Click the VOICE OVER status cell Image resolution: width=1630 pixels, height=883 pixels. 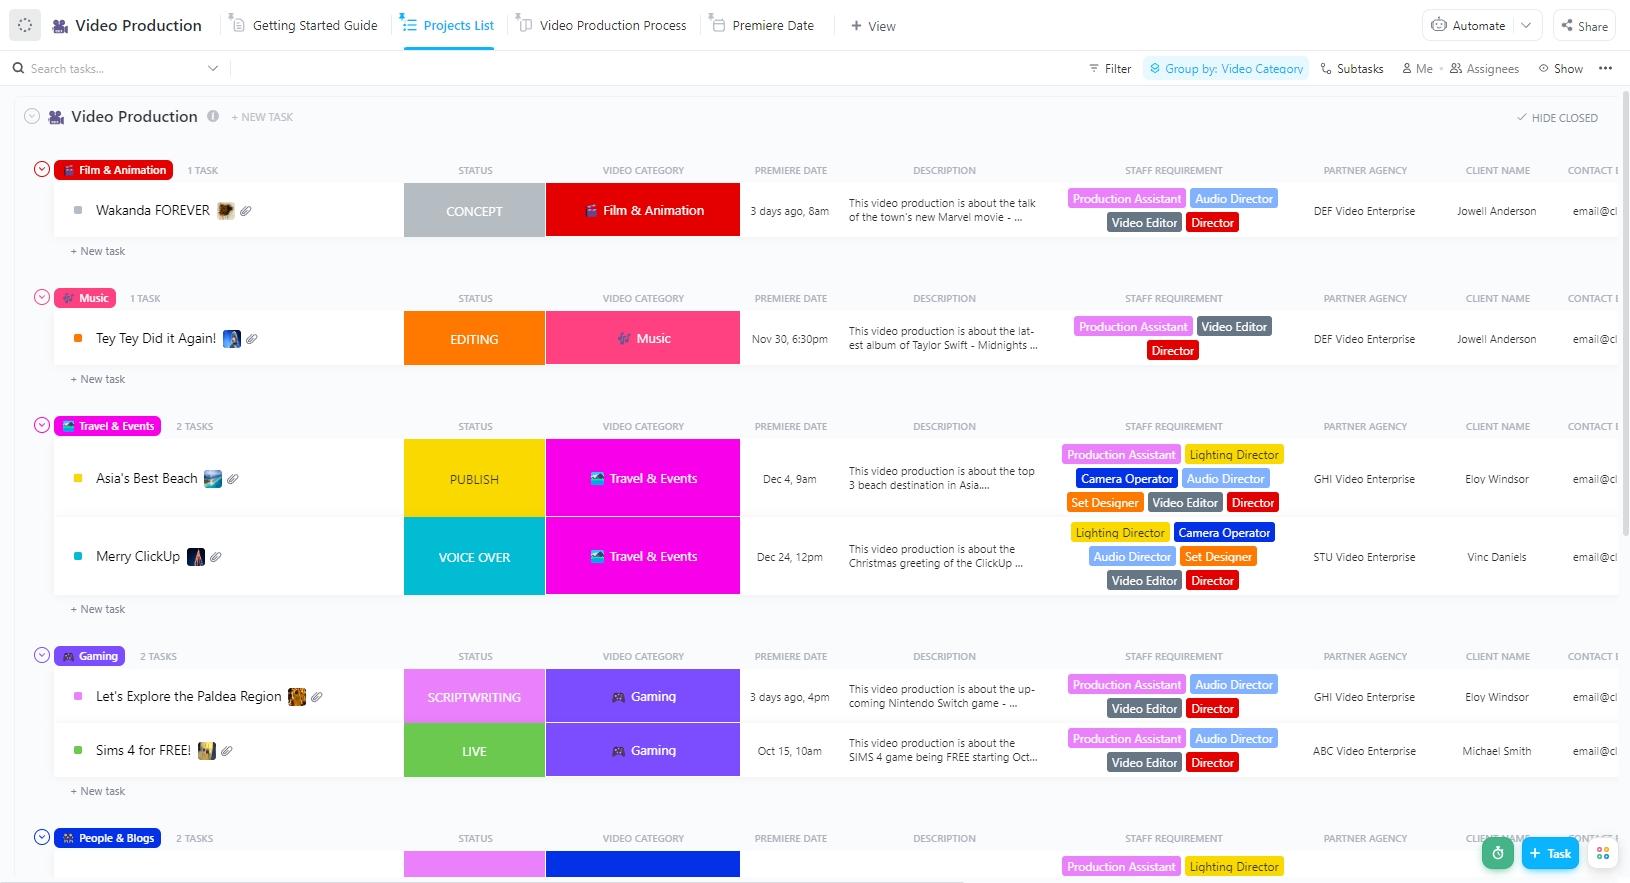(x=474, y=556)
